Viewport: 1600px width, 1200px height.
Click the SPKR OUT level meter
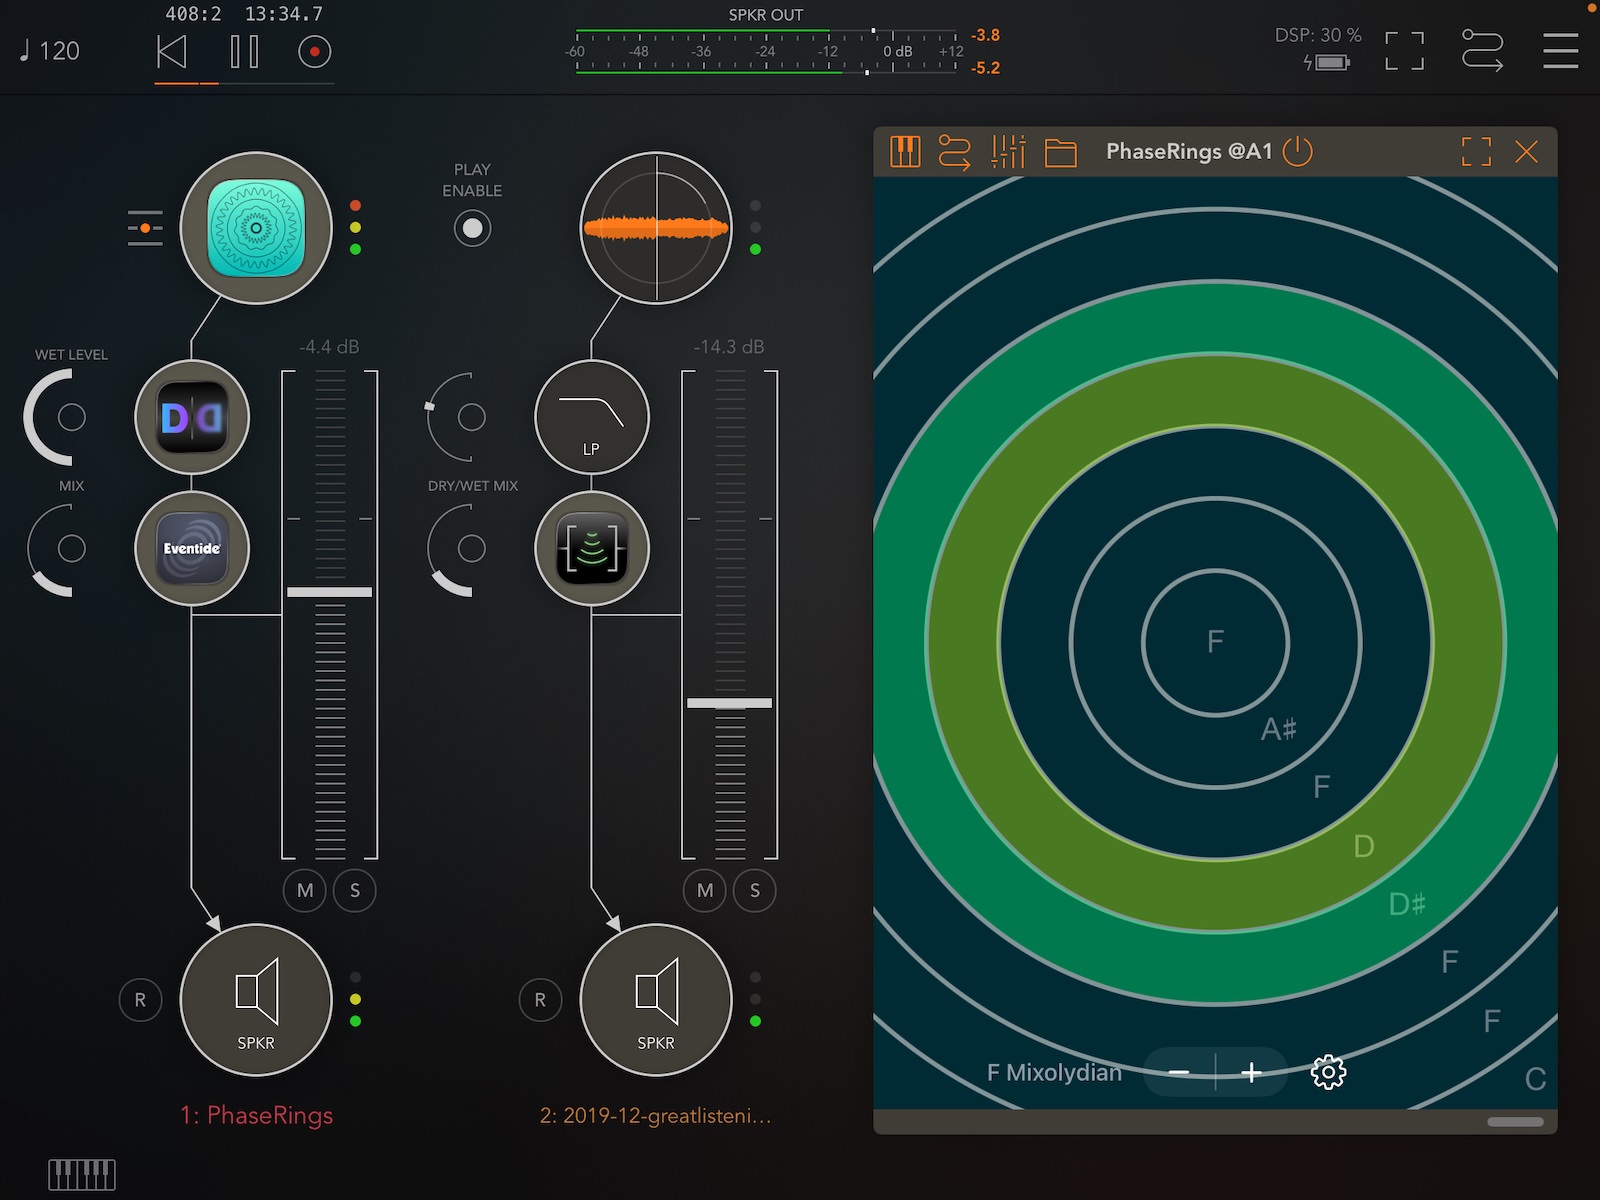point(766,51)
